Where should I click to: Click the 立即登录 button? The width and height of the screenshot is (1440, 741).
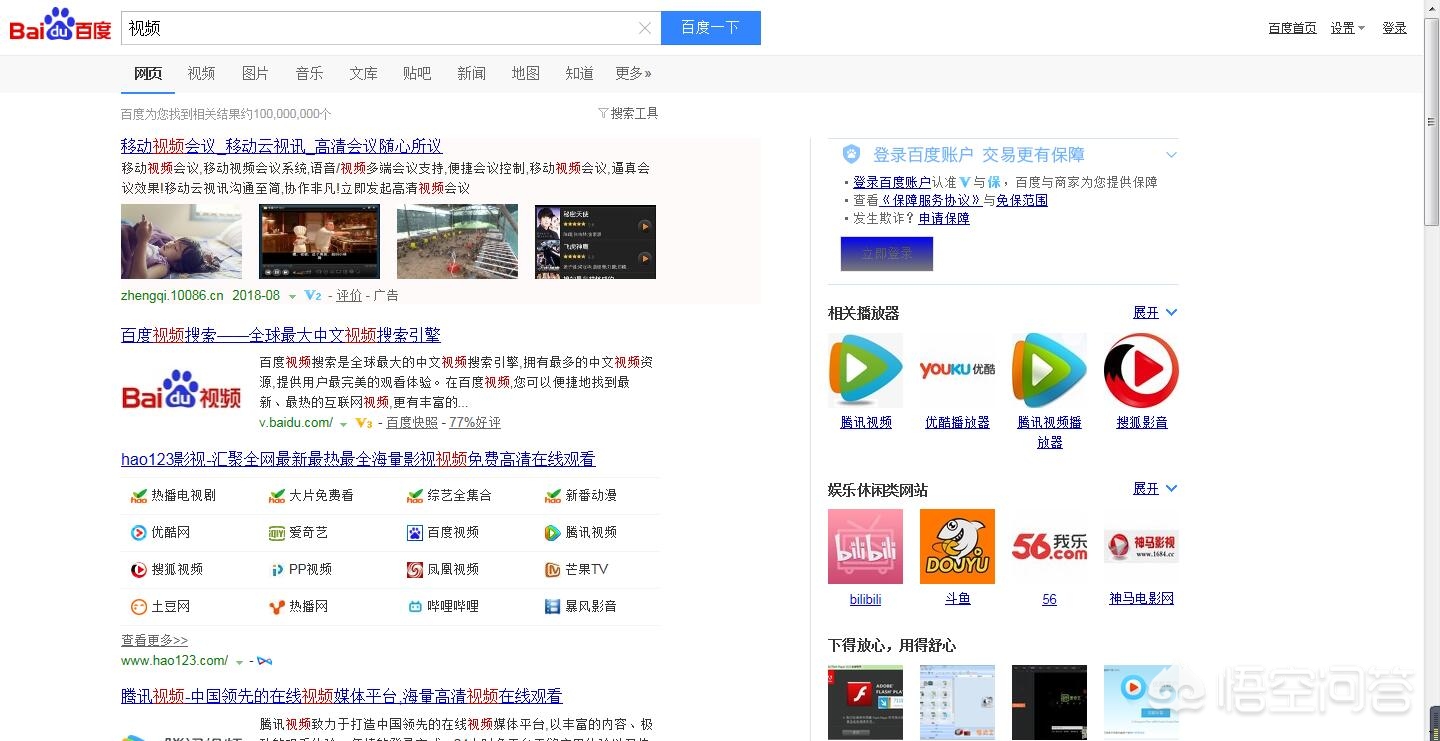[x=886, y=254]
